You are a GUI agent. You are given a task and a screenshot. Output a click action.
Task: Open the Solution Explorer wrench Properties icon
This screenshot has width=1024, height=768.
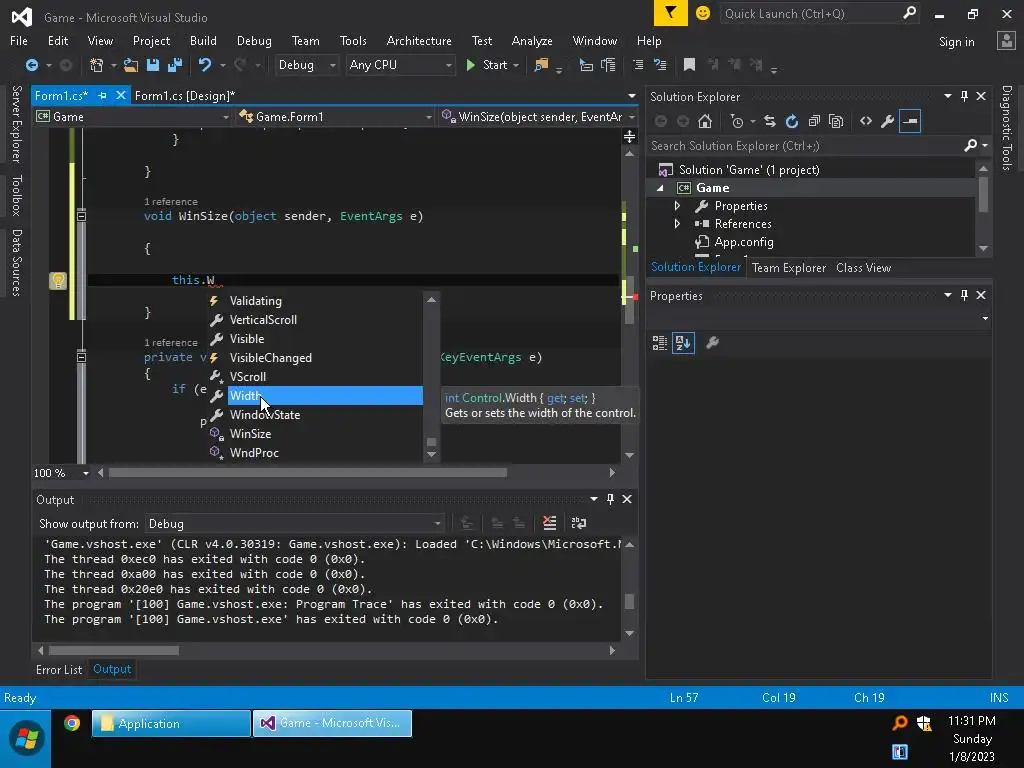coord(888,121)
